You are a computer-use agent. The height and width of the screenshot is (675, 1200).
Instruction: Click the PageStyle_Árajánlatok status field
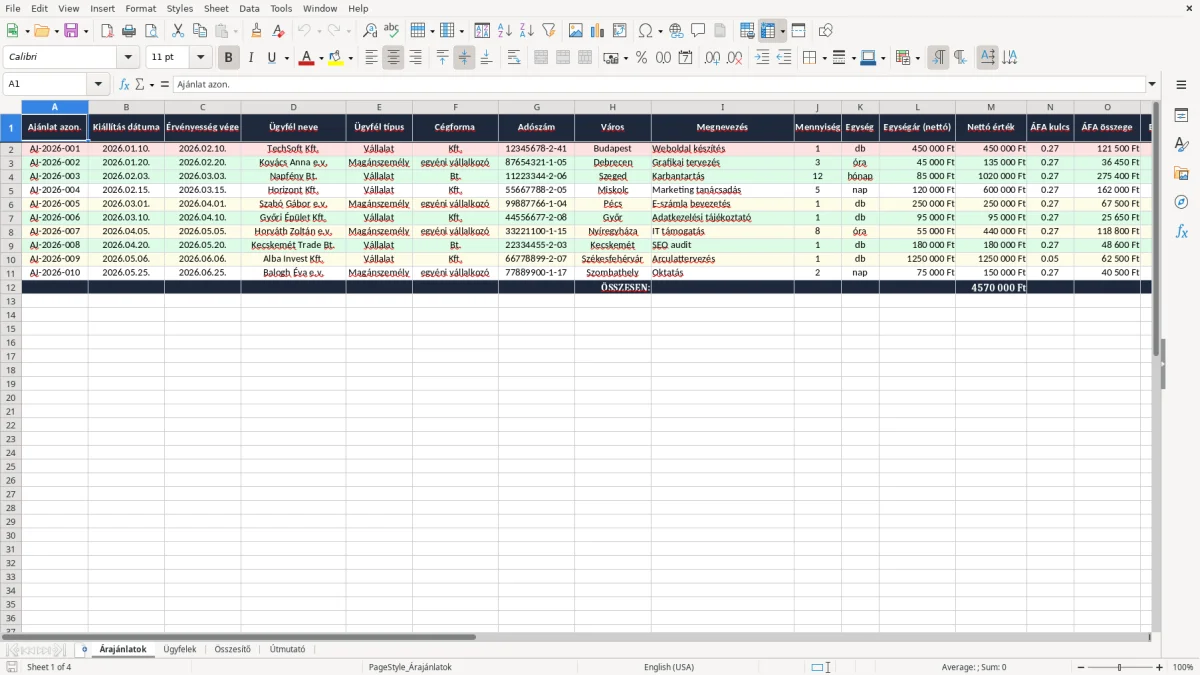click(x=410, y=667)
